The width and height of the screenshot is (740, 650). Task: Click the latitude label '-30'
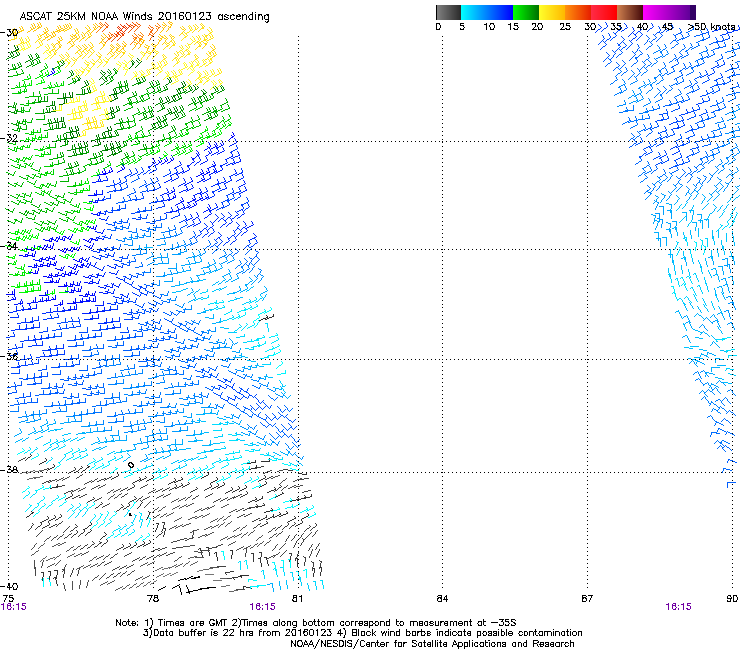click(x=9, y=33)
